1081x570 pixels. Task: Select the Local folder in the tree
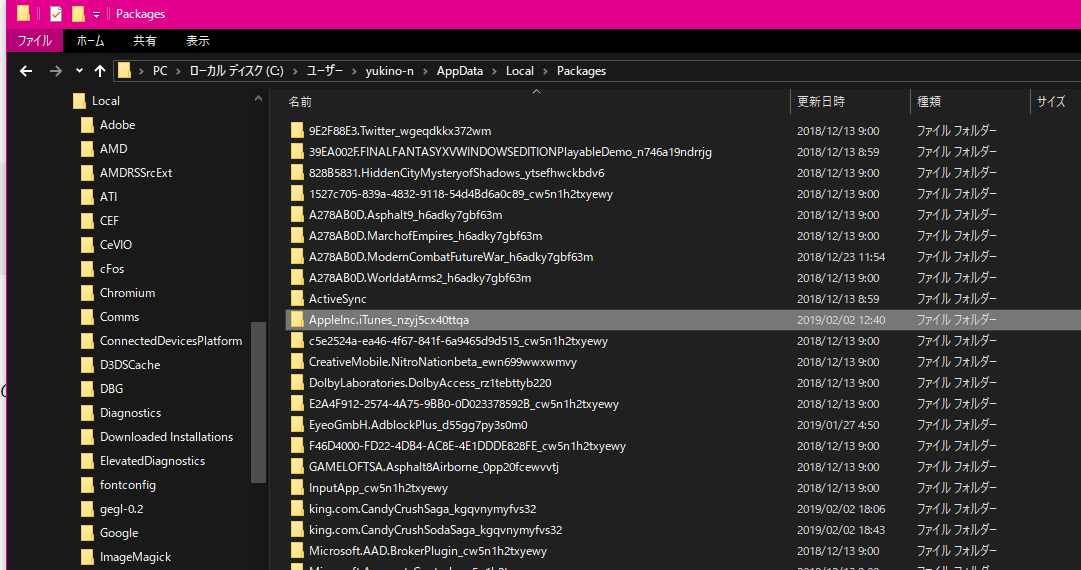(105, 101)
